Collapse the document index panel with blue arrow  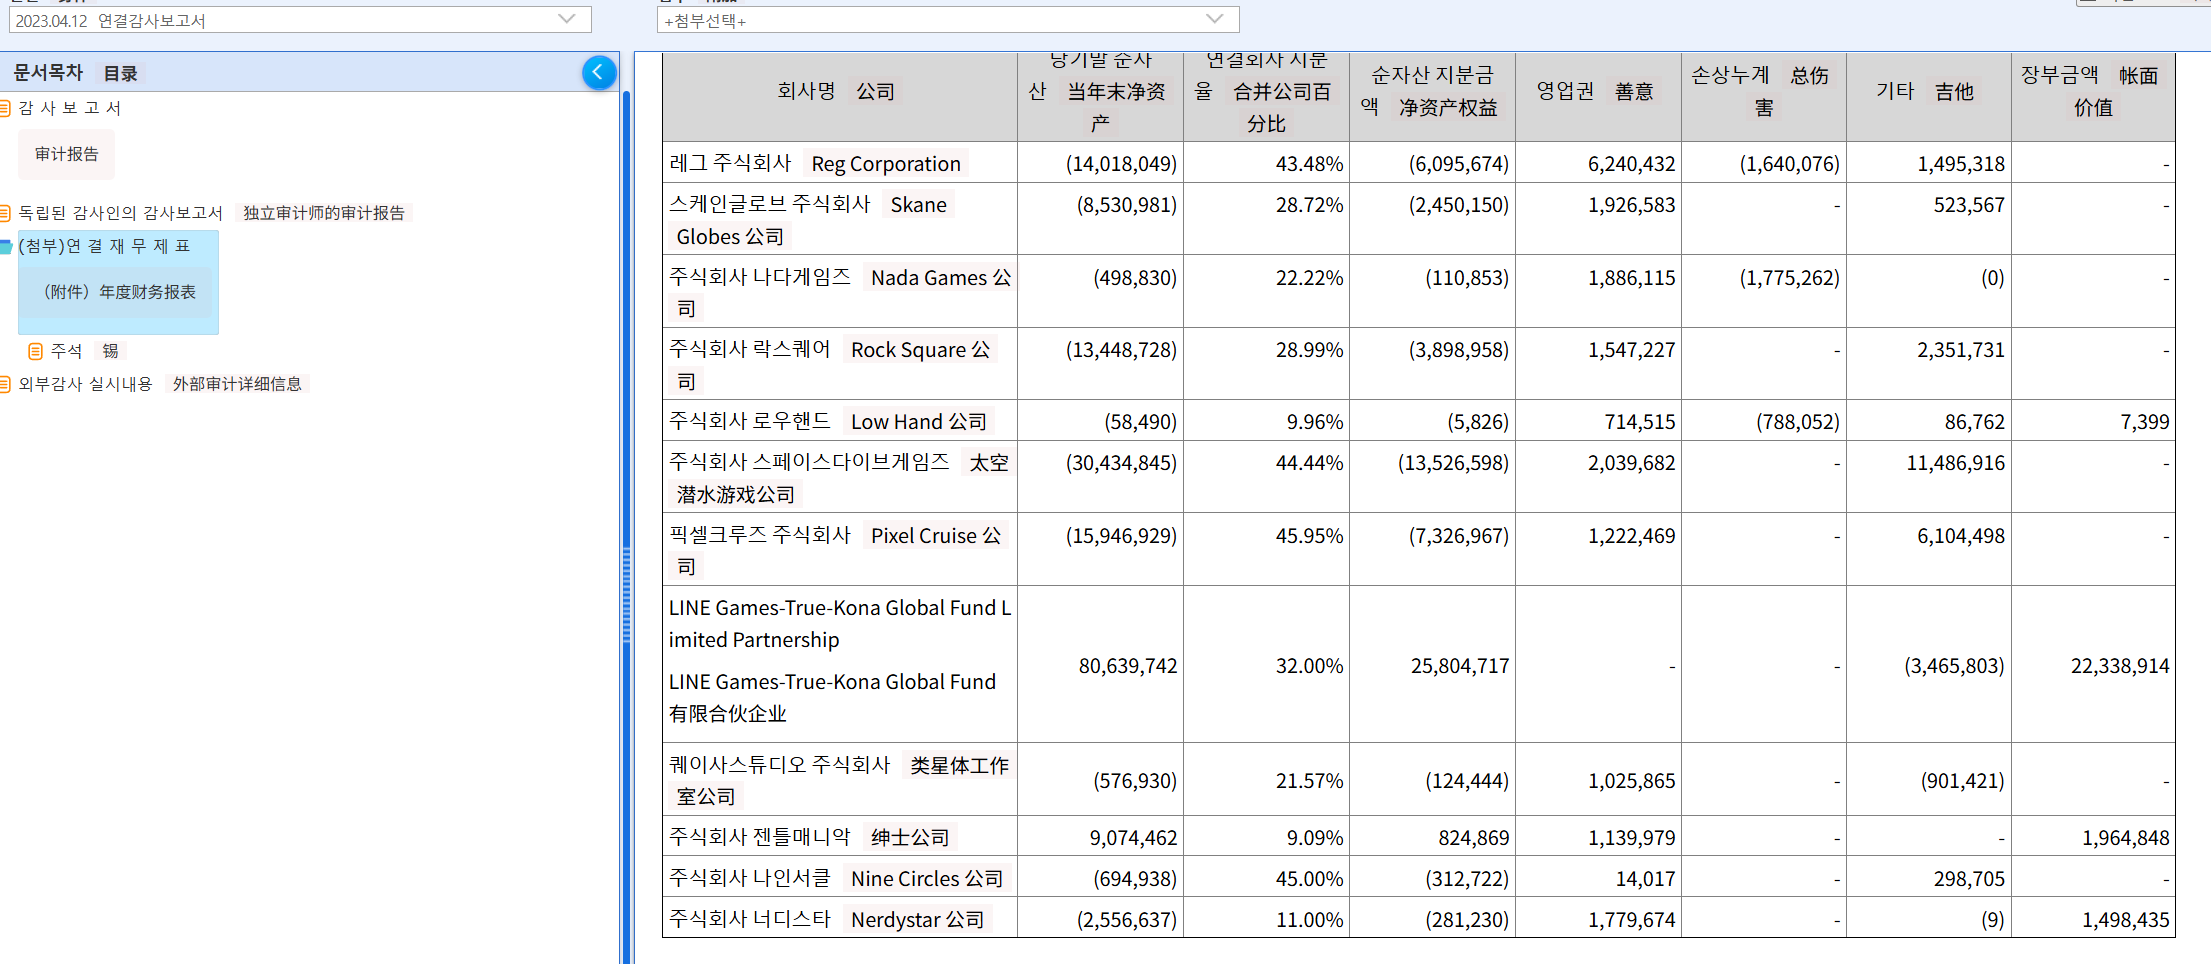pyautogui.click(x=598, y=72)
